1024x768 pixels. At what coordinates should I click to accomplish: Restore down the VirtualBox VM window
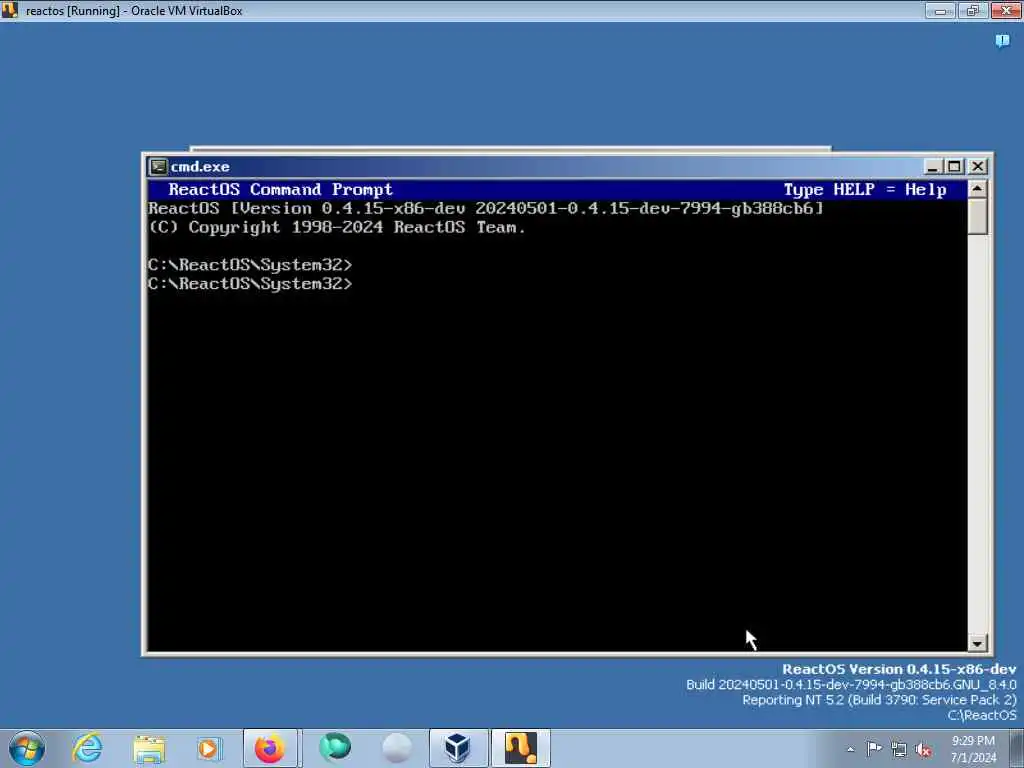973,10
